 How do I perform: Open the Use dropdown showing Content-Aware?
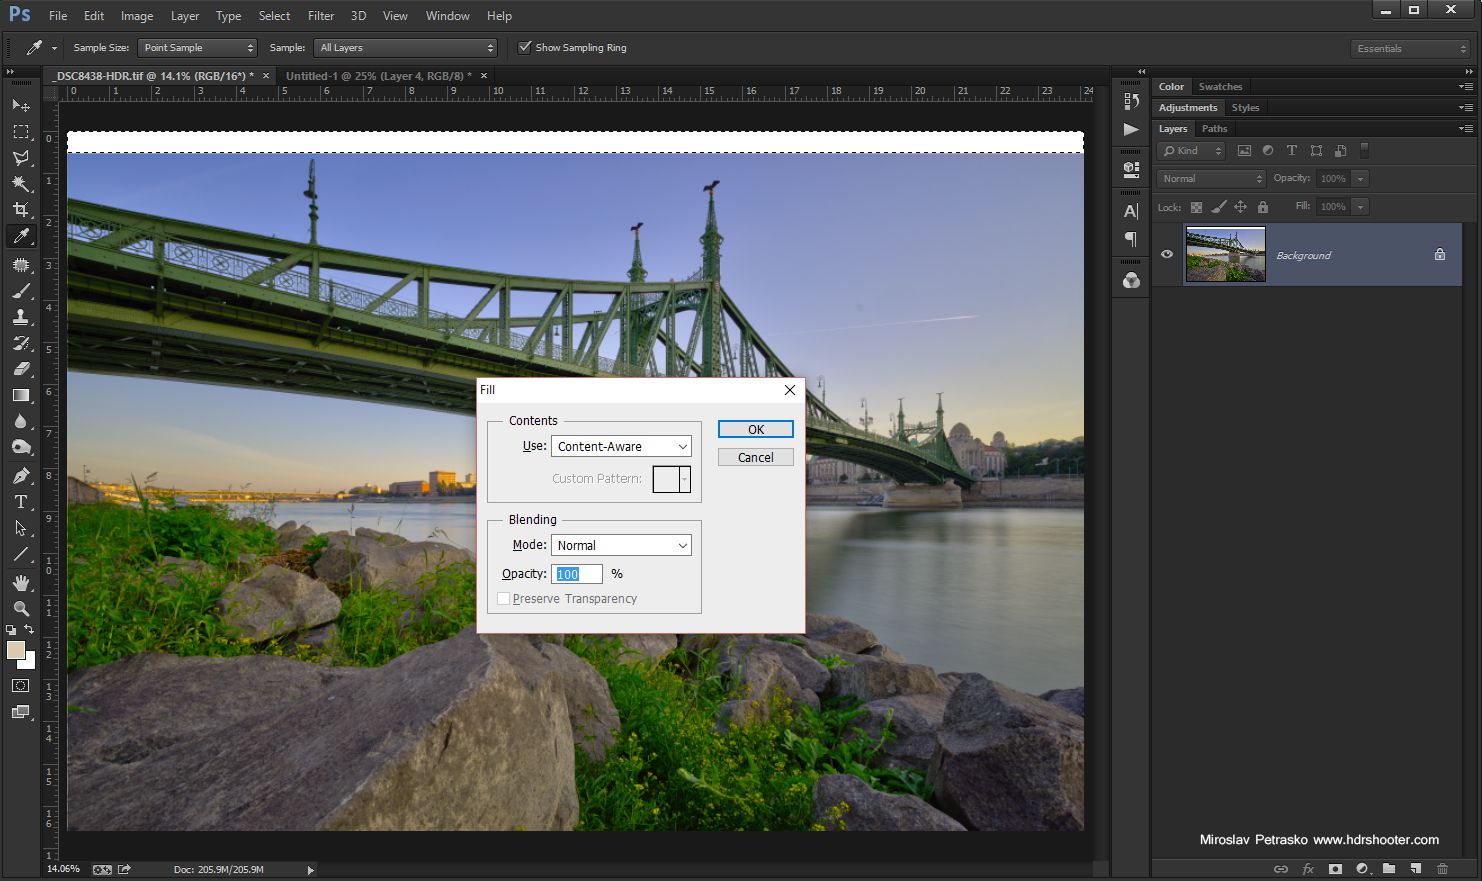620,446
